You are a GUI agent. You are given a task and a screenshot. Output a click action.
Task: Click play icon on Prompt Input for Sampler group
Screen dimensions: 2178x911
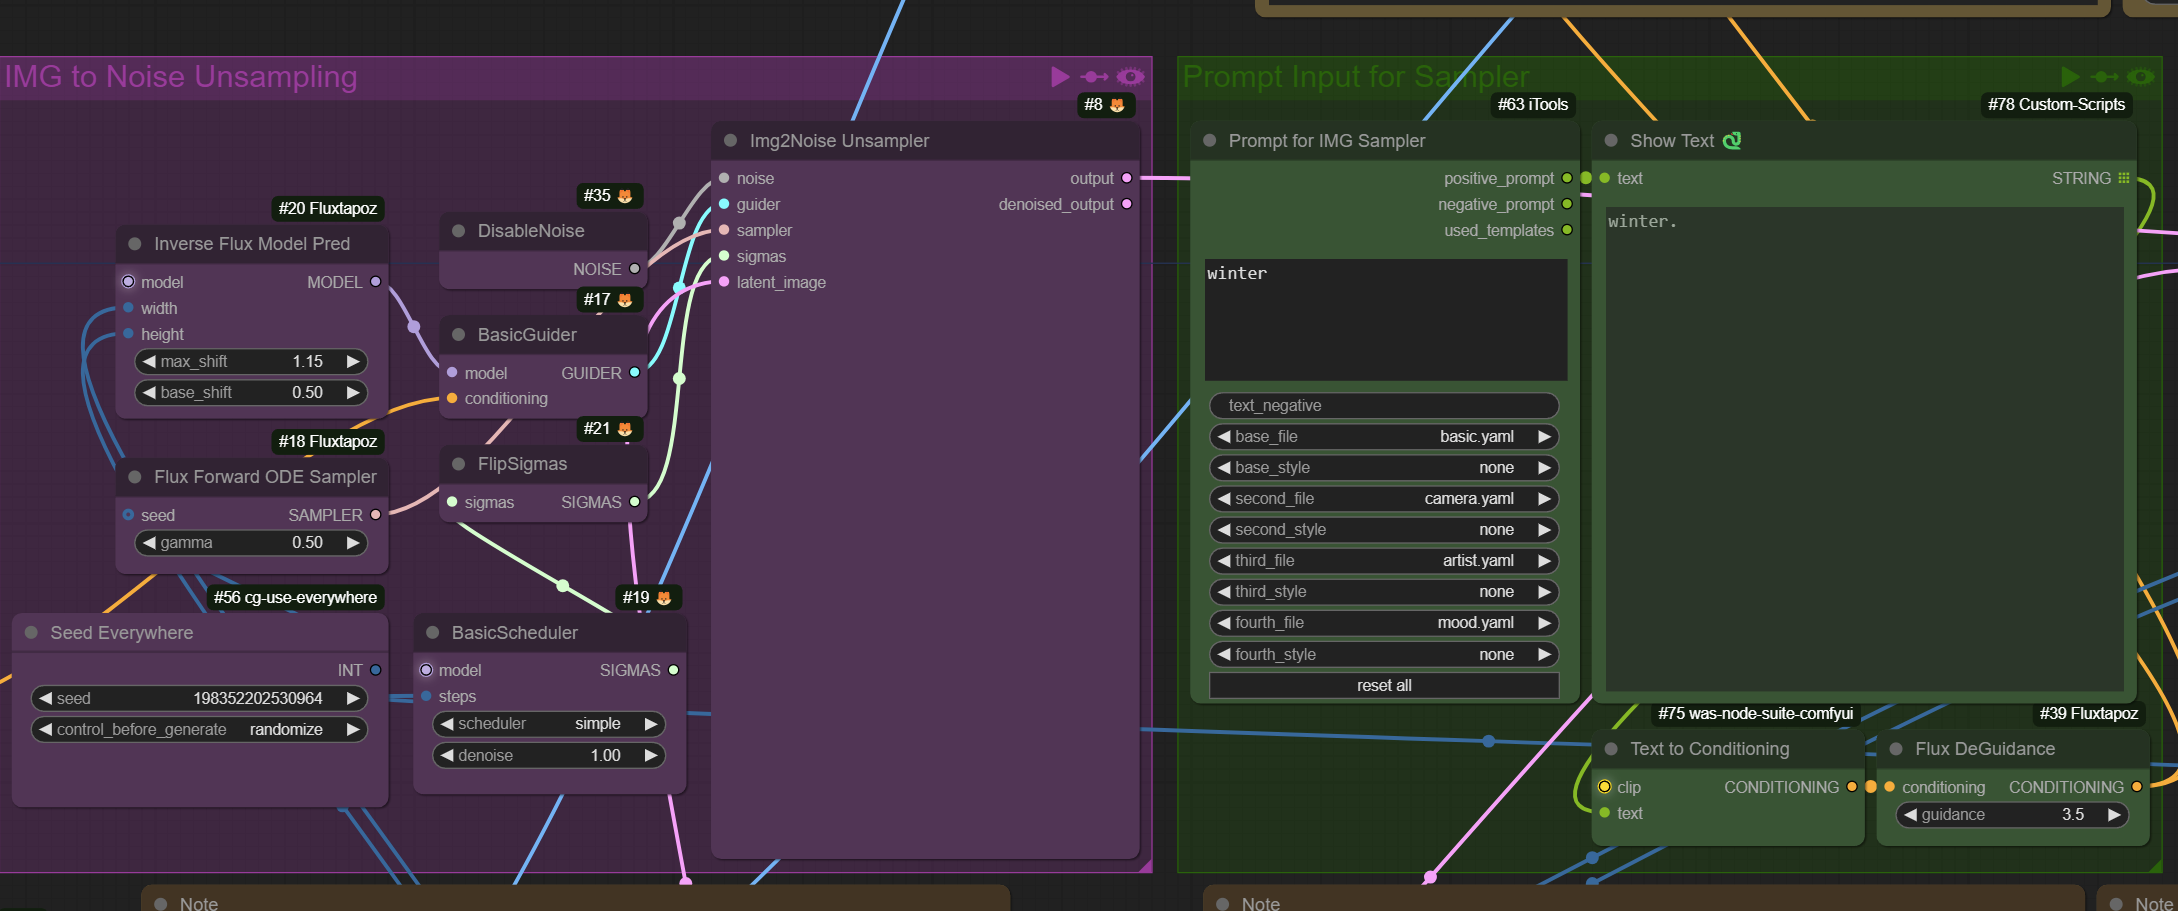click(2070, 77)
